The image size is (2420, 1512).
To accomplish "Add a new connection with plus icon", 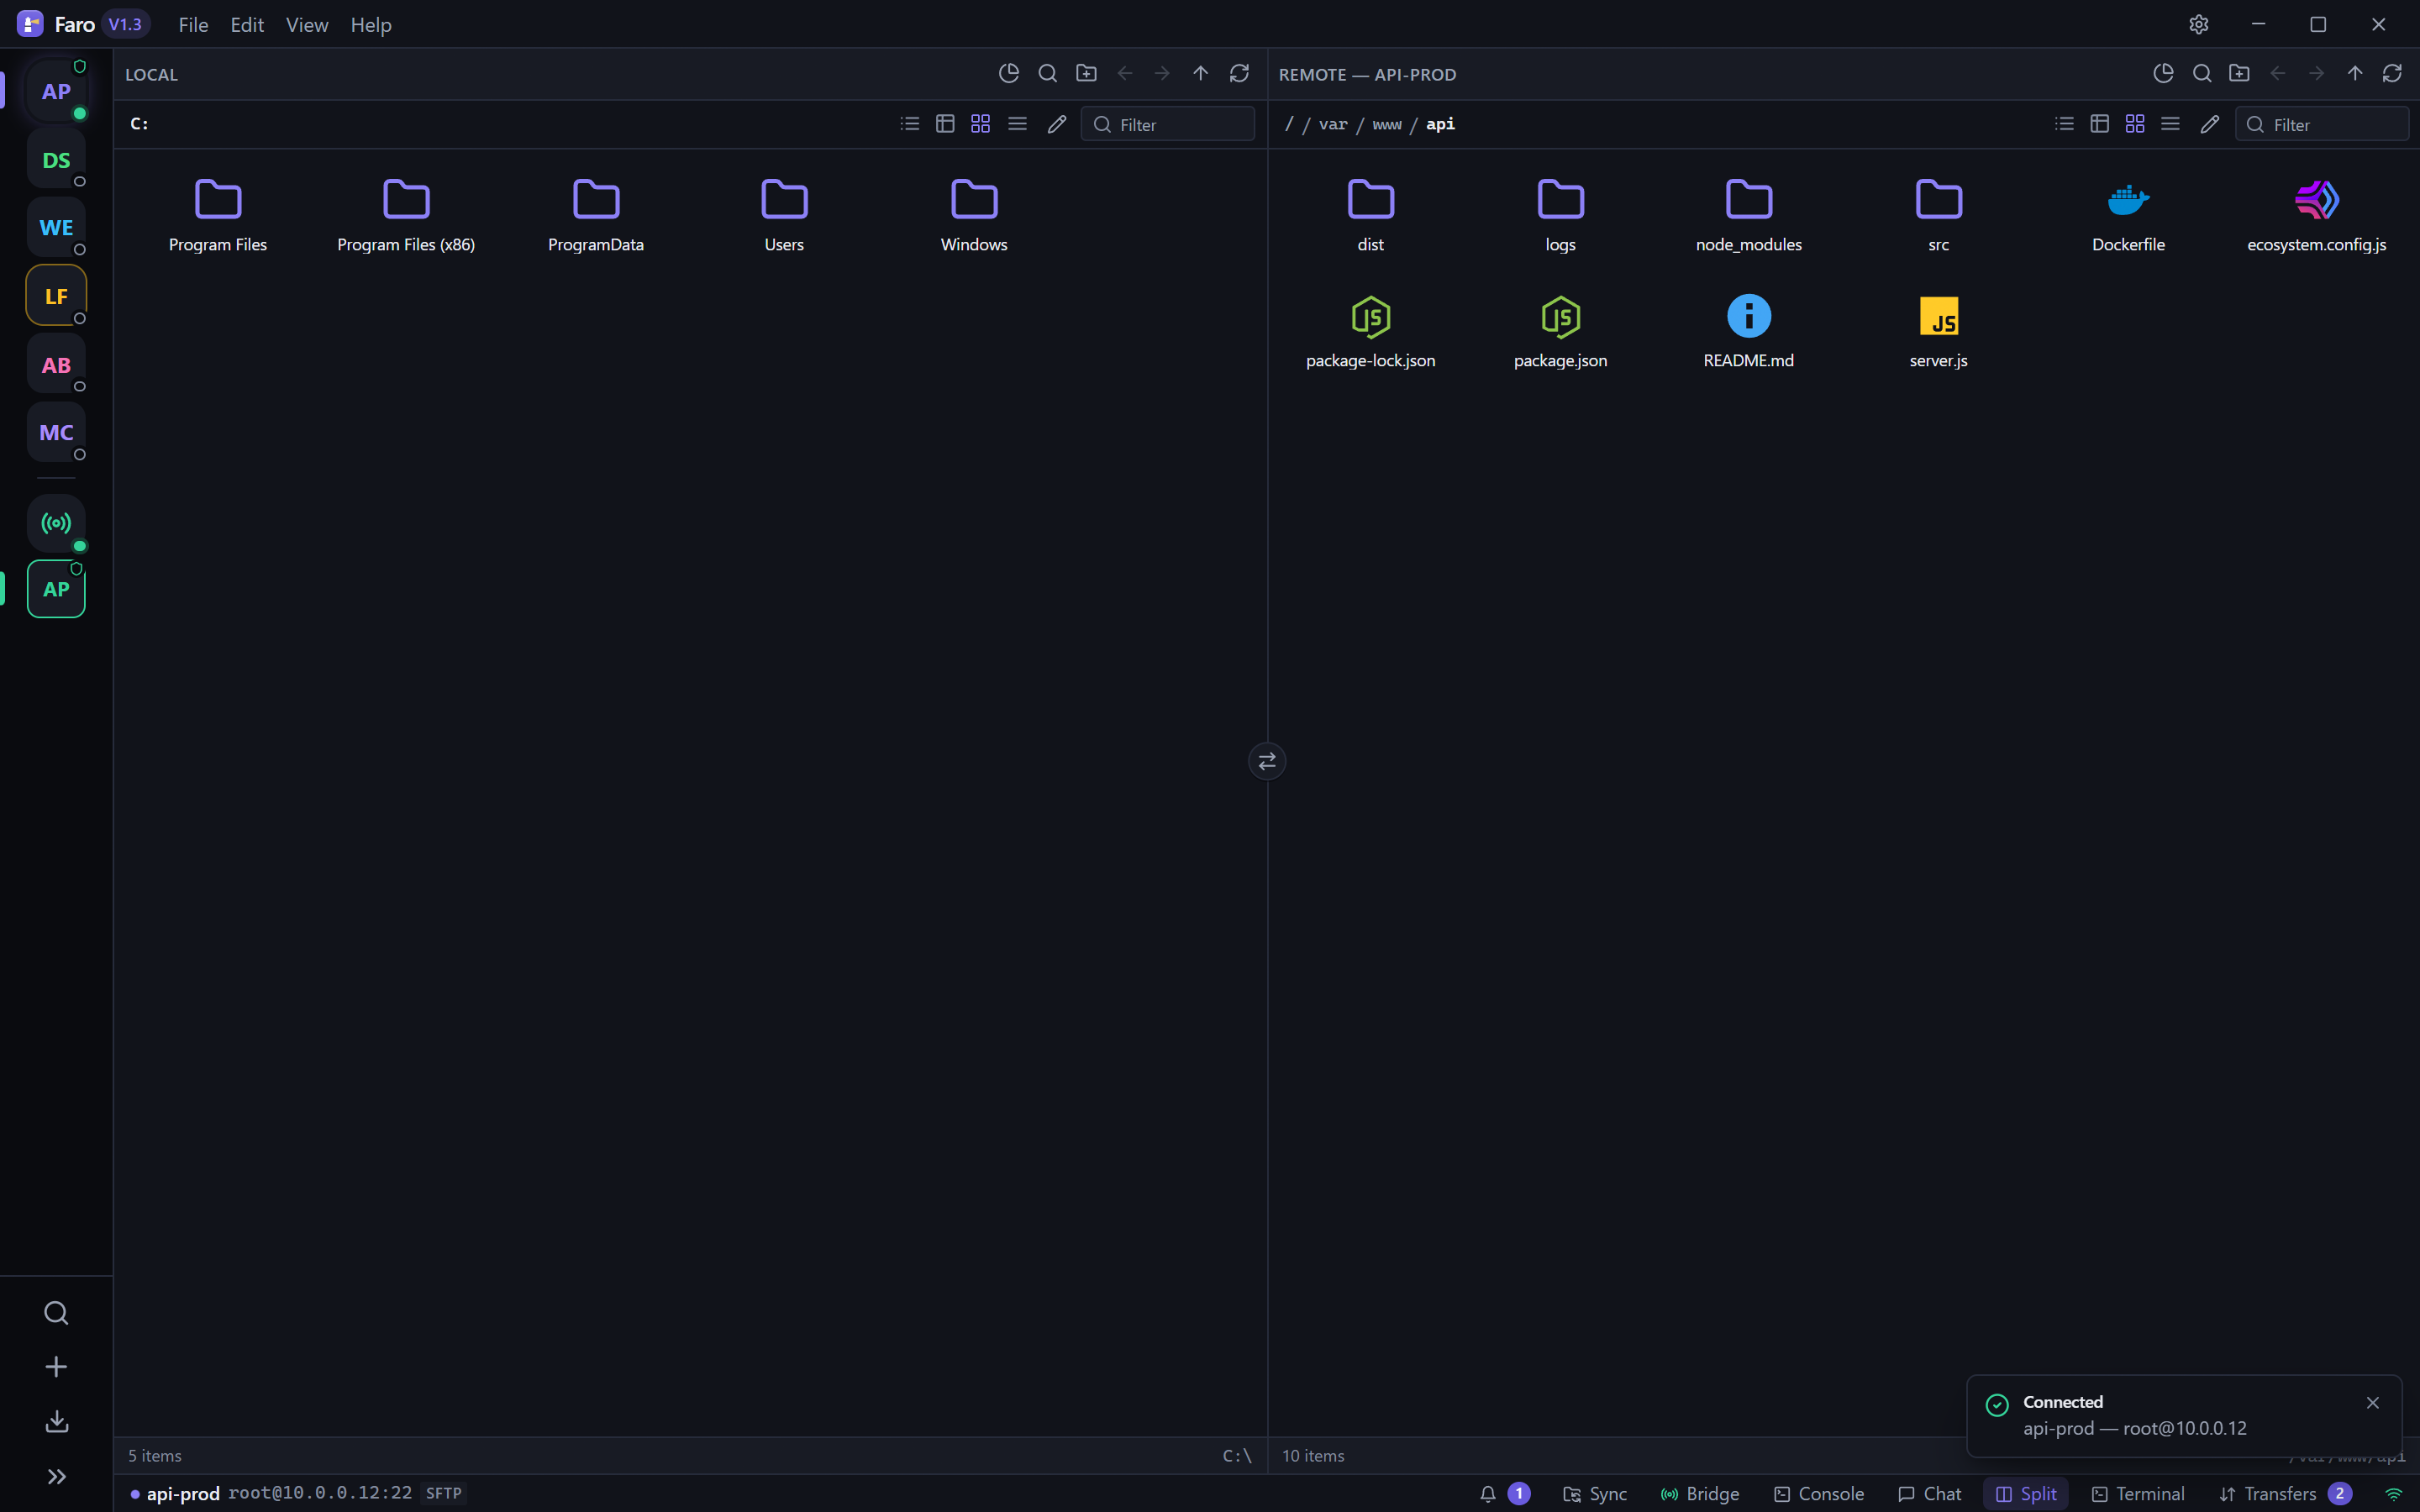I will pos(56,1366).
